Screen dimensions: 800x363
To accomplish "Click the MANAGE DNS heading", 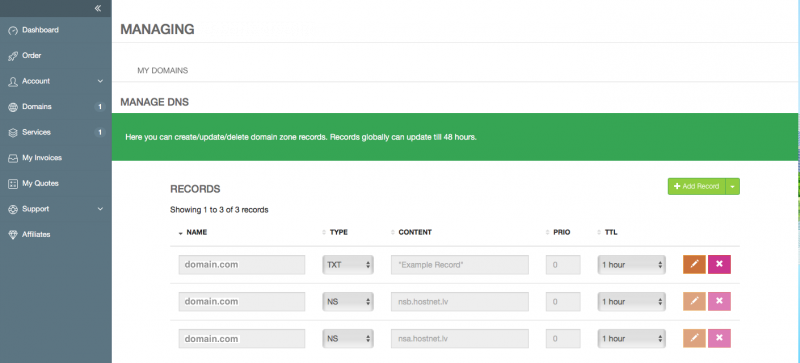I will coord(155,102).
